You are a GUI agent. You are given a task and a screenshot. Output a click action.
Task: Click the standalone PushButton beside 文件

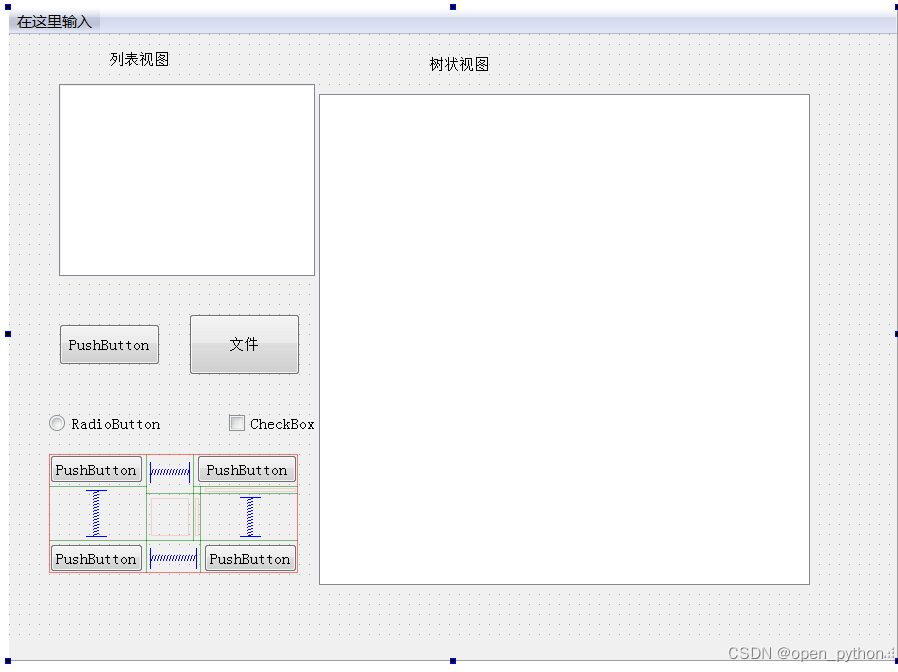(109, 344)
